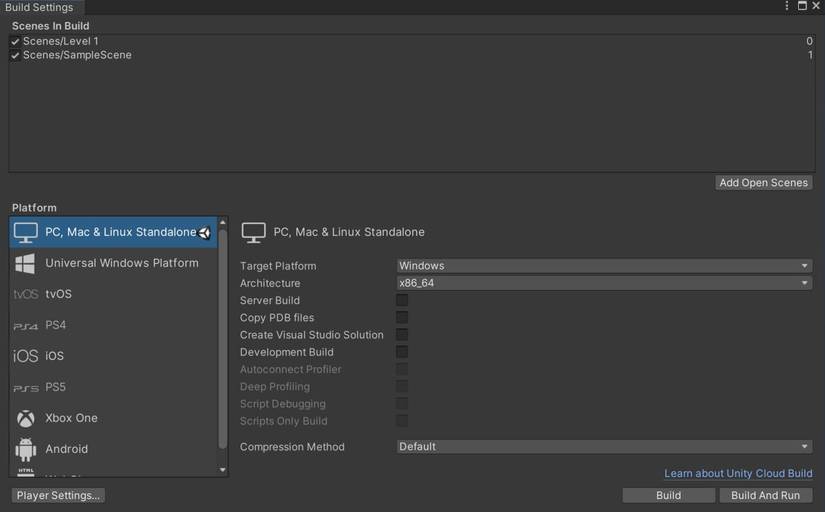Click the Build Settings window tab
825x512 pixels.
click(x=40, y=7)
